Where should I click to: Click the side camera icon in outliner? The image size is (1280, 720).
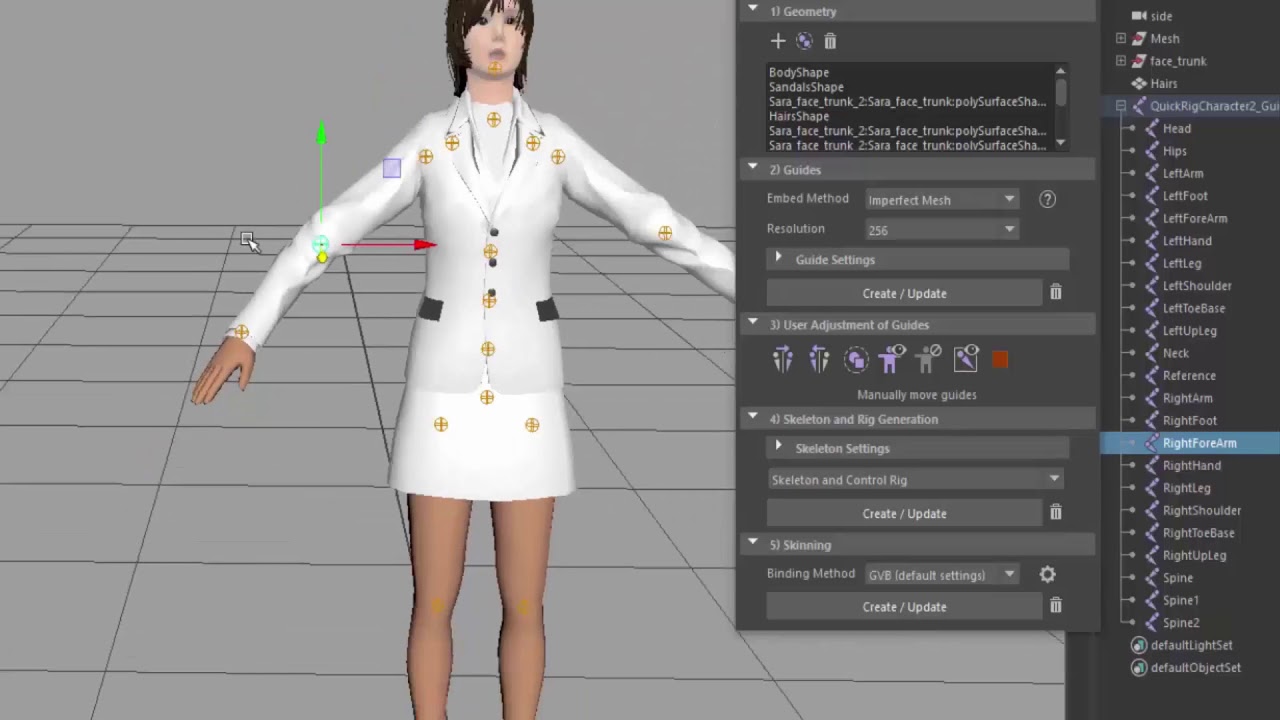(x=1139, y=16)
